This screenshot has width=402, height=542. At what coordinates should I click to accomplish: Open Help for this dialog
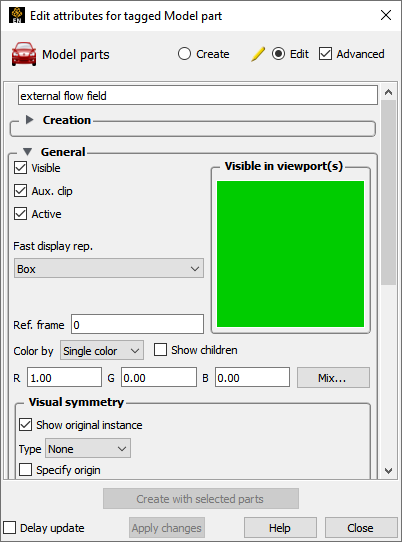pyautogui.click(x=280, y=528)
